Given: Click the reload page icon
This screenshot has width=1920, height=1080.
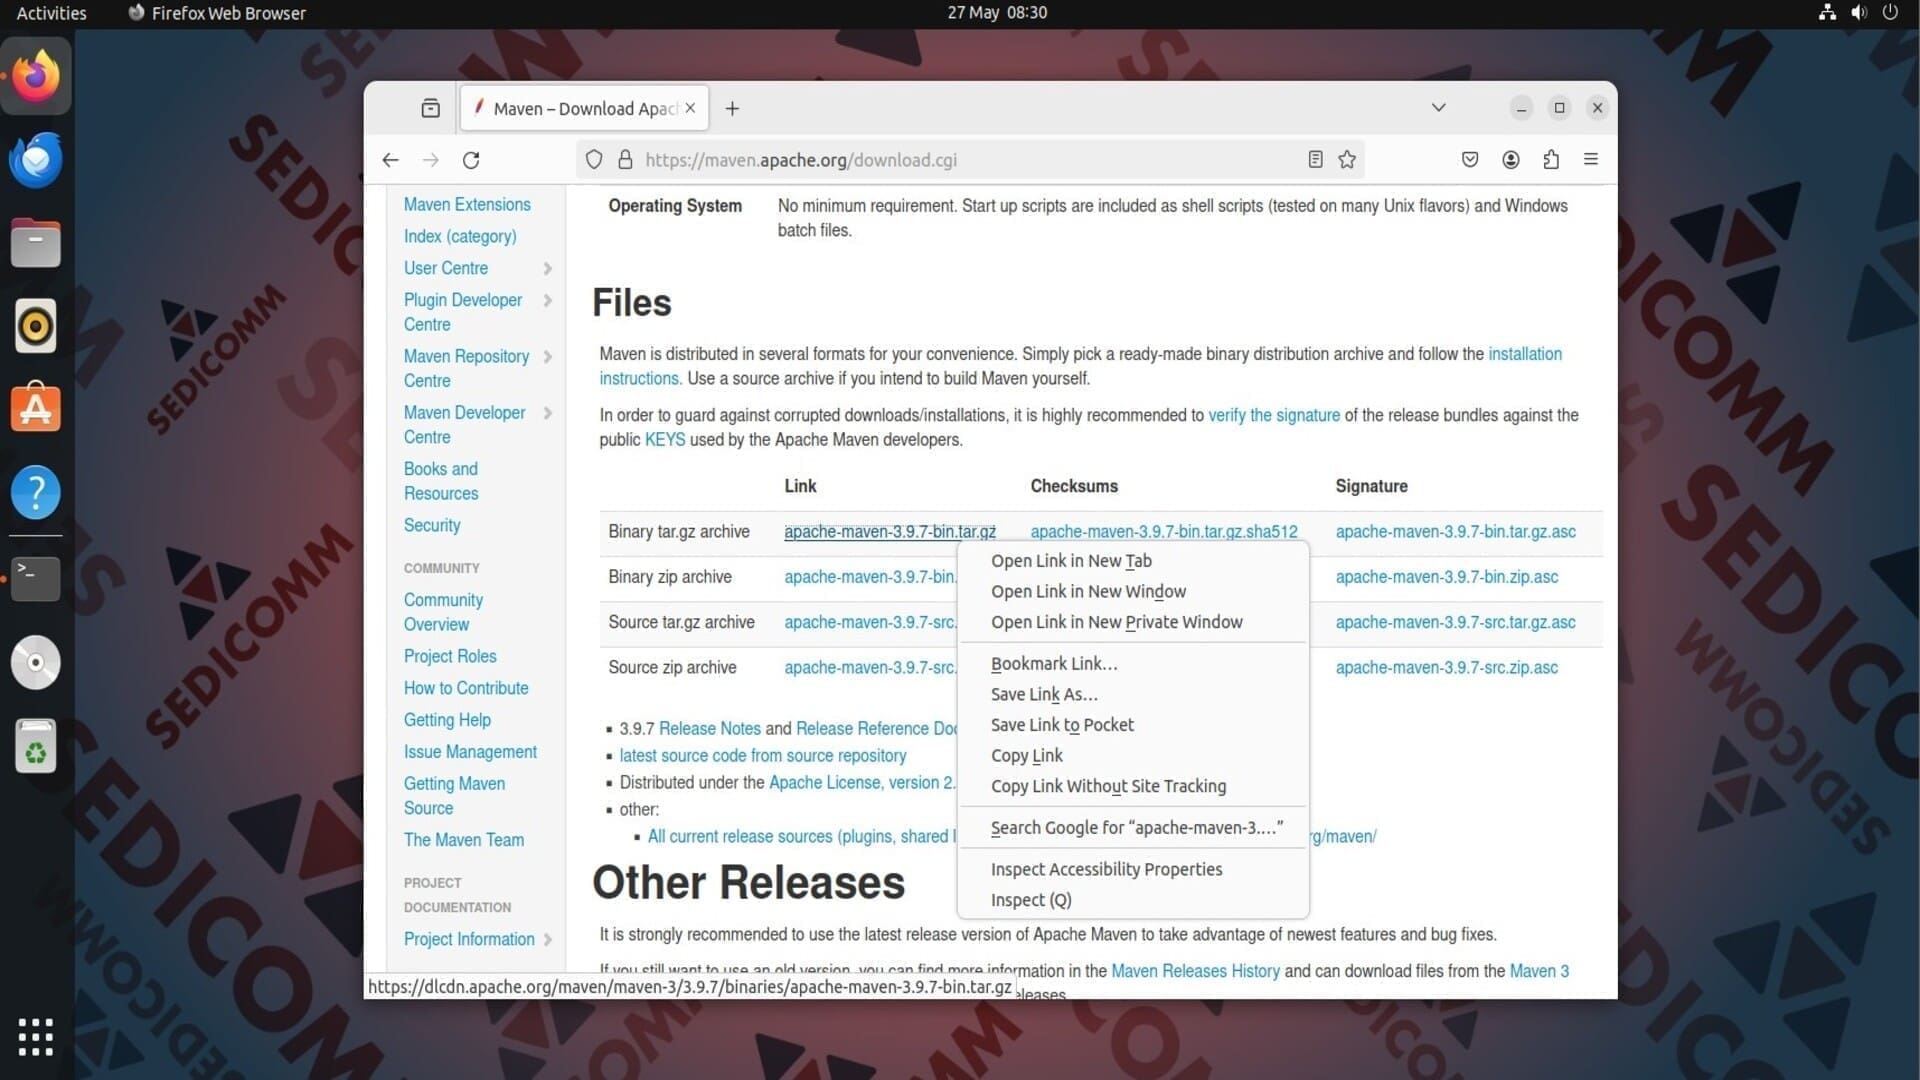Looking at the screenshot, I should [471, 160].
